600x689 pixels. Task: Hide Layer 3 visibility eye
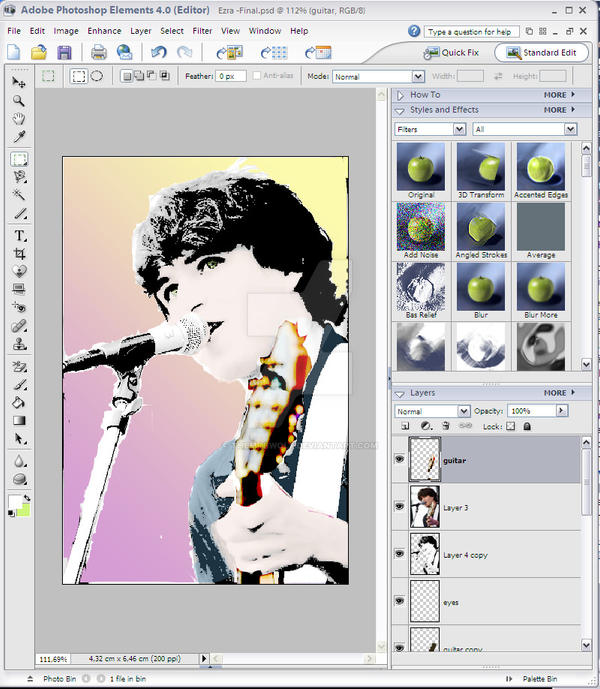399,506
